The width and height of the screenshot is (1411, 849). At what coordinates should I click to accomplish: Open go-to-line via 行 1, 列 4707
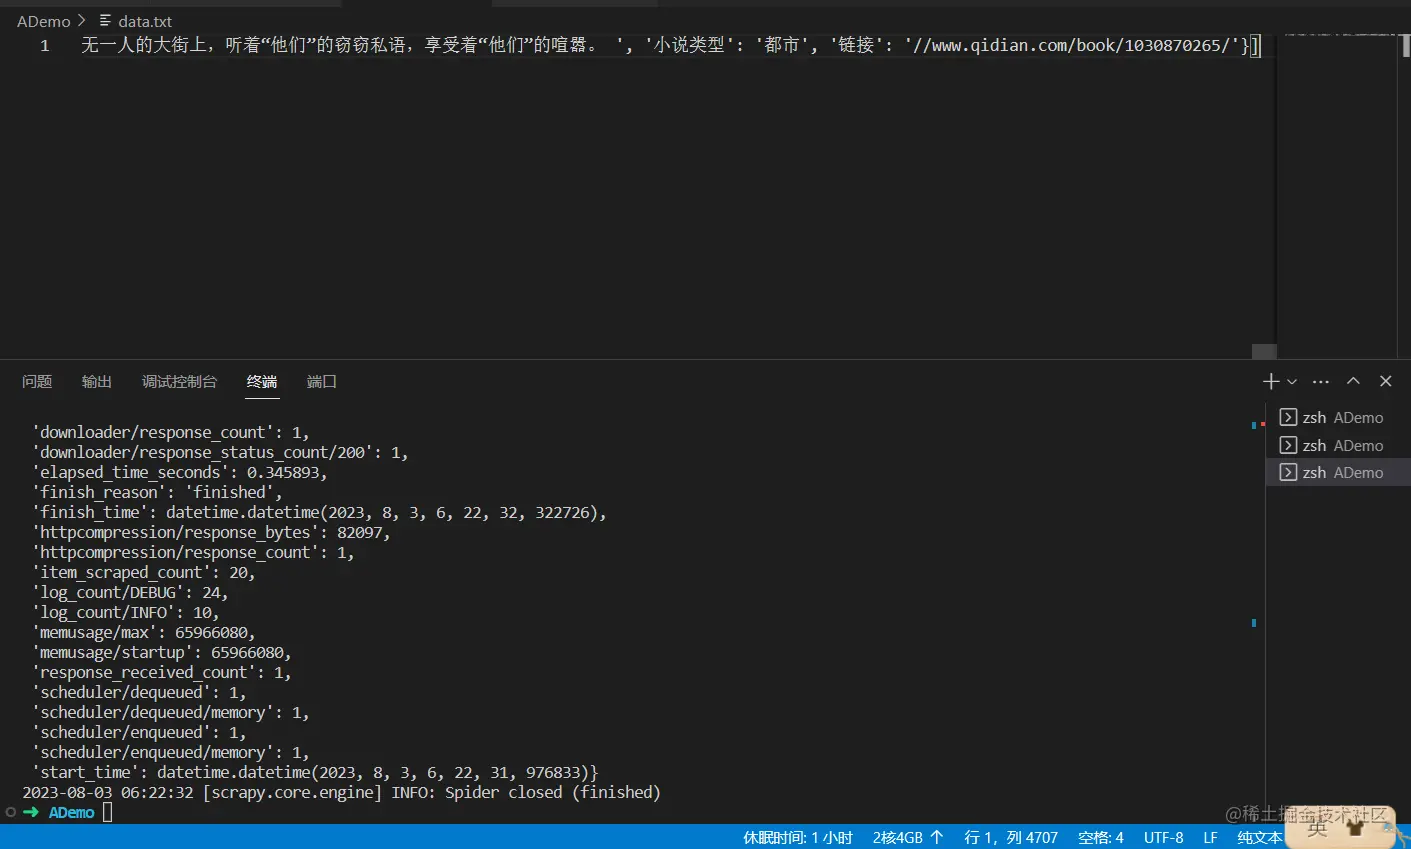pyautogui.click(x=1011, y=838)
